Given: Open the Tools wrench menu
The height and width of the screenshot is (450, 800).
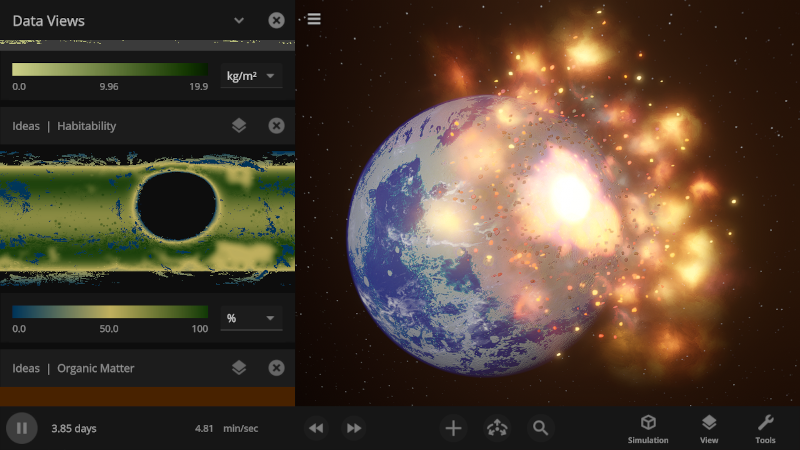Looking at the screenshot, I should [765, 428].
